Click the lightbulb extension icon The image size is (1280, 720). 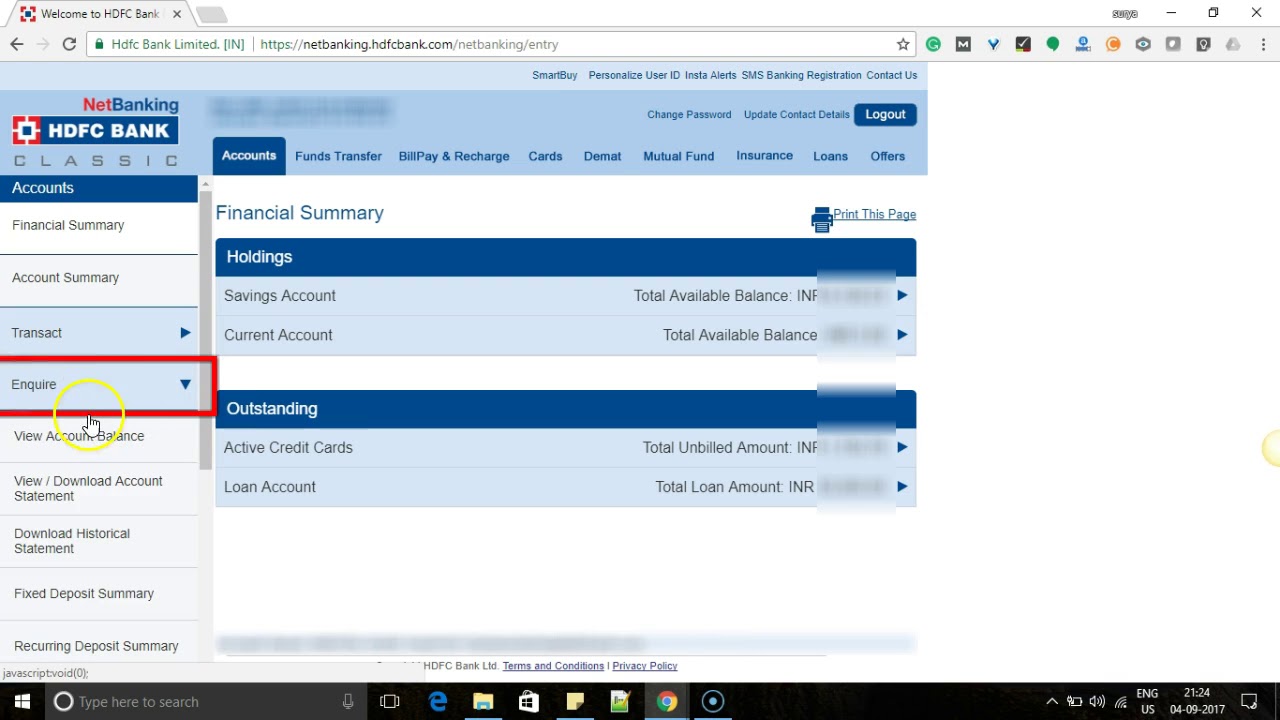[x=1203, y=44]
